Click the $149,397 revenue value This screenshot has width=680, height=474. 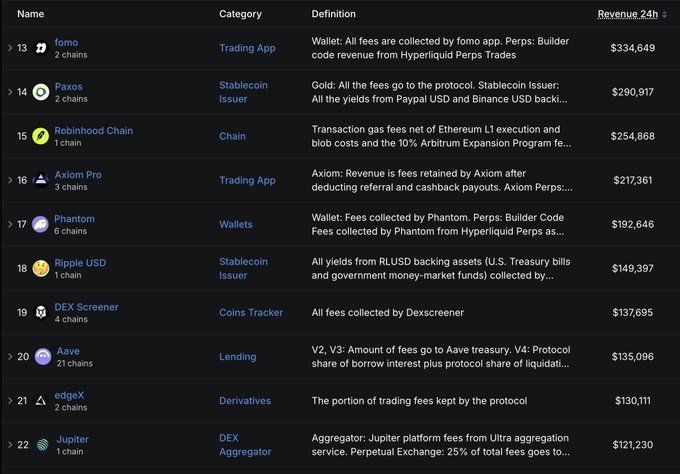(x=632, y=268)
